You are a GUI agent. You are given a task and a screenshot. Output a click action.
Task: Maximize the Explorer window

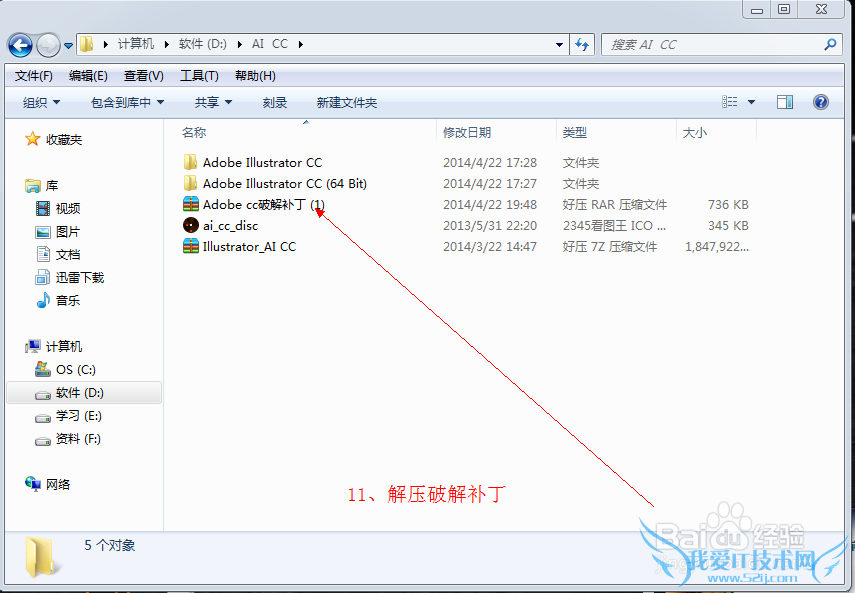point(784,9)
